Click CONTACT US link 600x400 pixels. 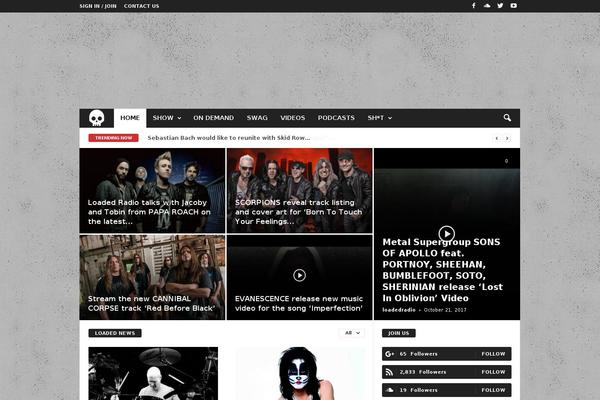(x=142, y=6)
